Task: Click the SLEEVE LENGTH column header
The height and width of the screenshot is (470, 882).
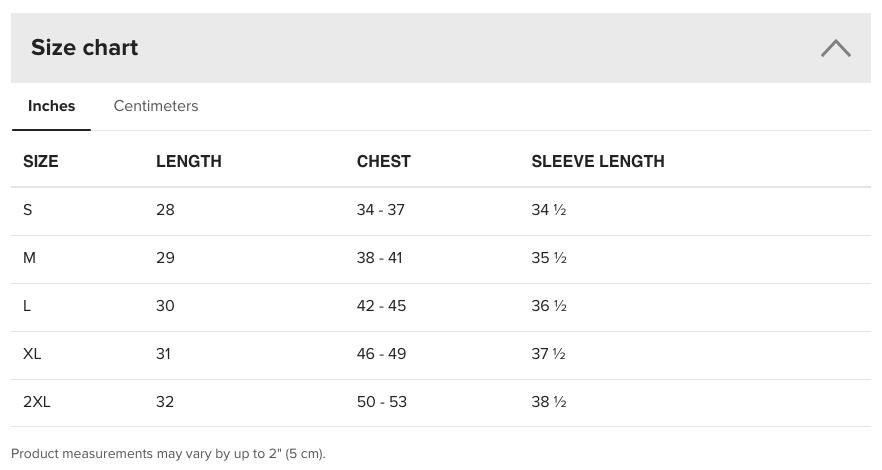Action: [x=598, y=161]
